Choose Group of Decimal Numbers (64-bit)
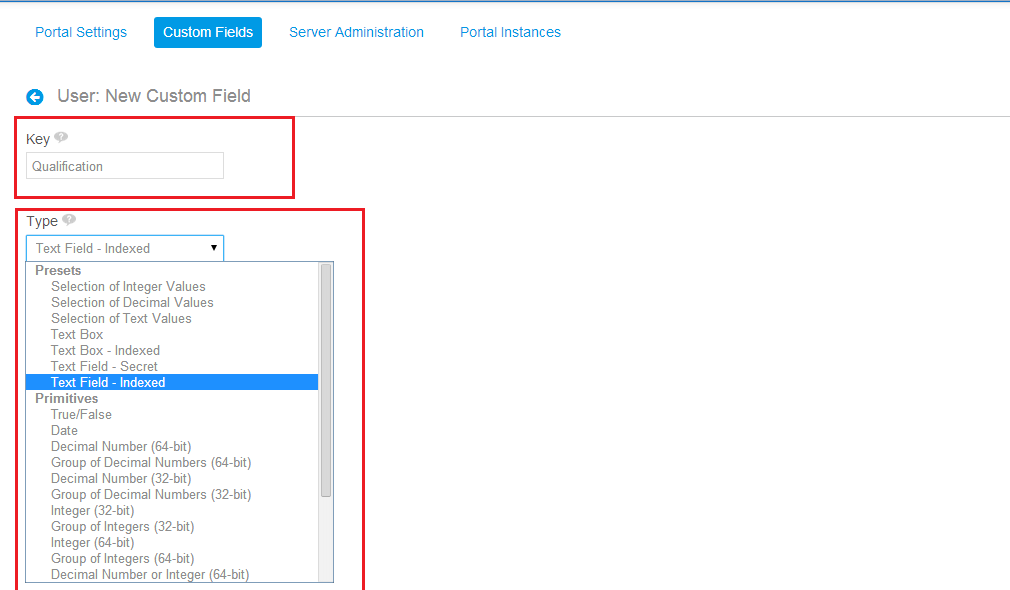The height and width of the screenshot is (590, 1010). coord(172,462)
